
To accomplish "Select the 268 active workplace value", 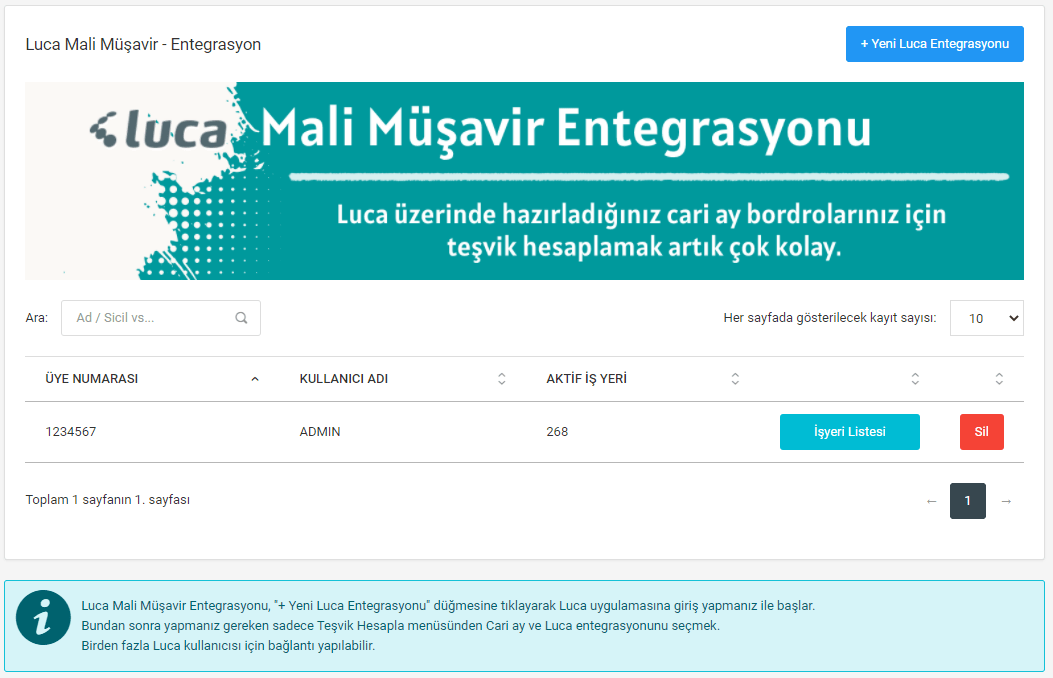I will coord(557,432).
